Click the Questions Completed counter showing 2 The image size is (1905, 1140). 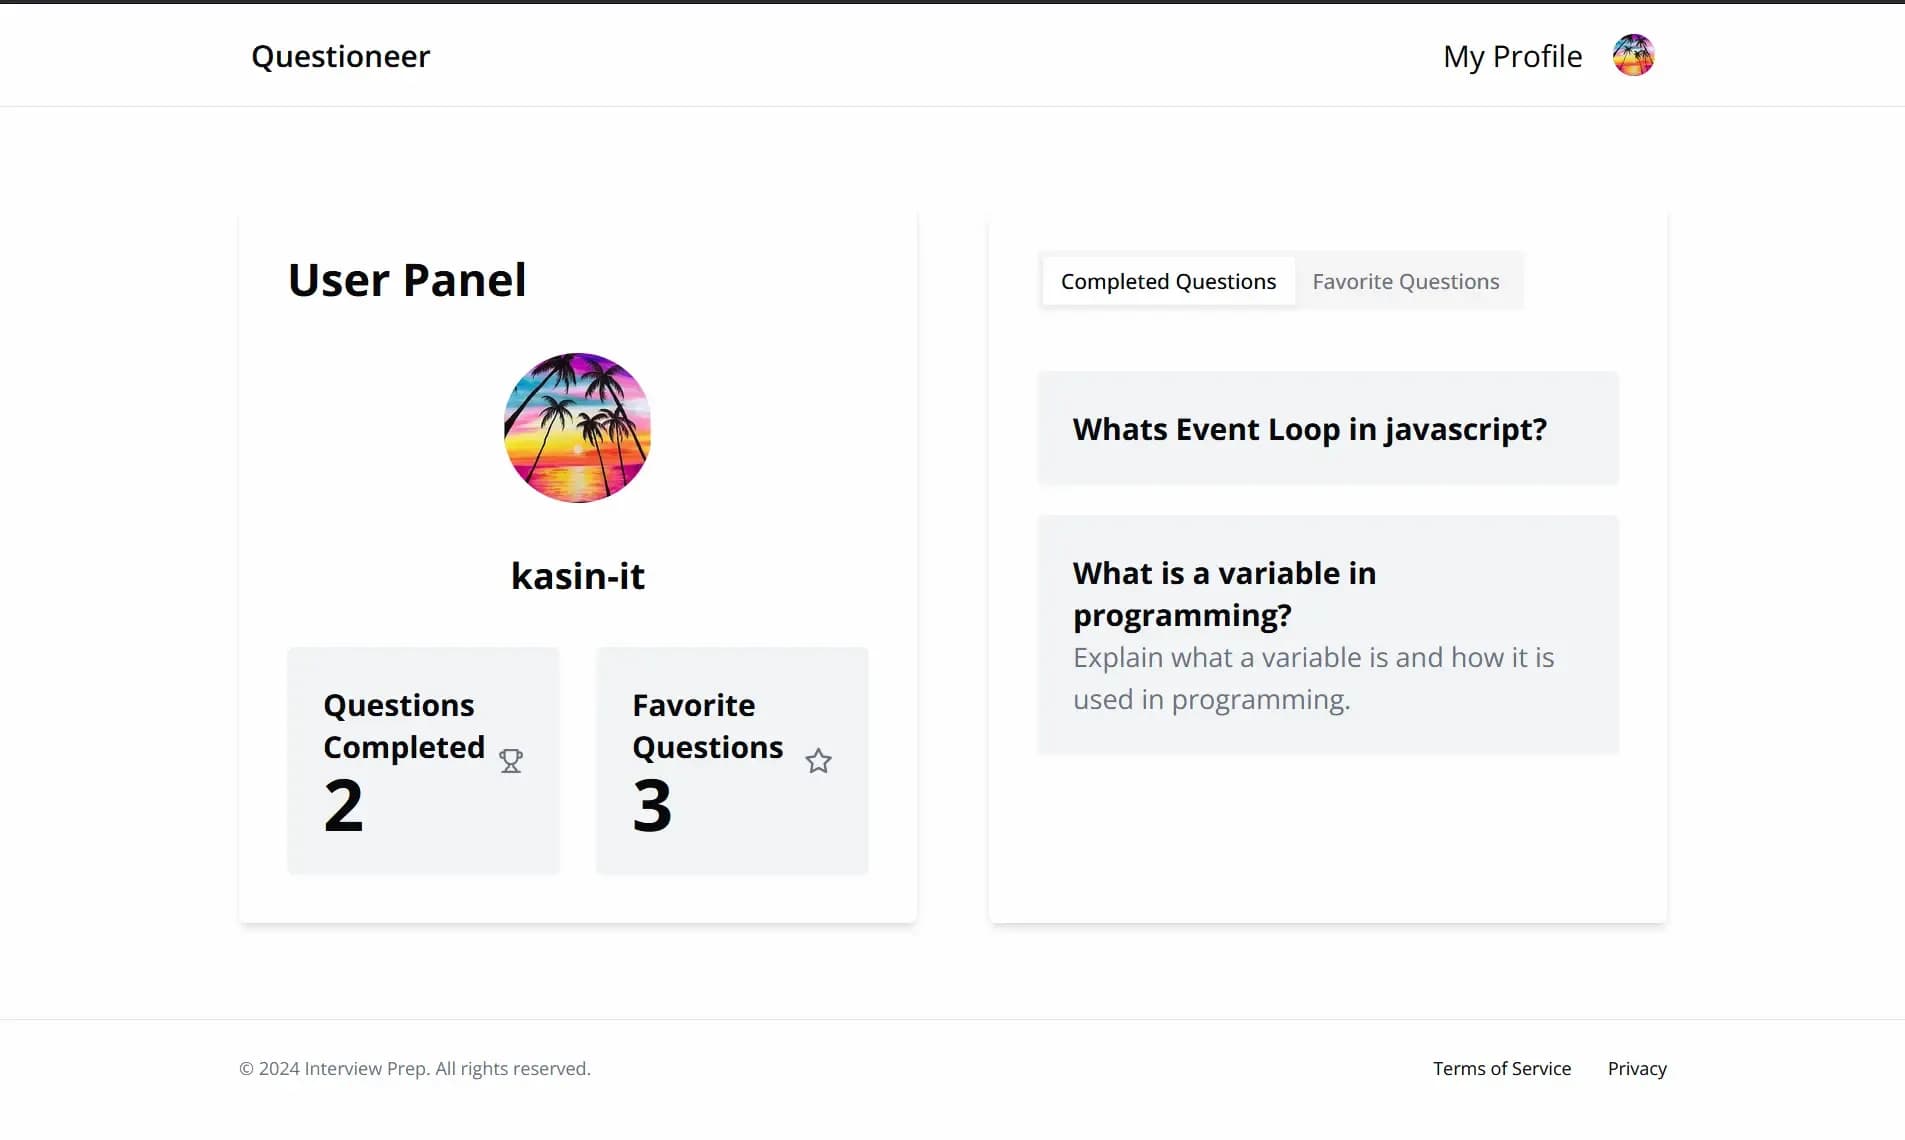pos(342,806)
